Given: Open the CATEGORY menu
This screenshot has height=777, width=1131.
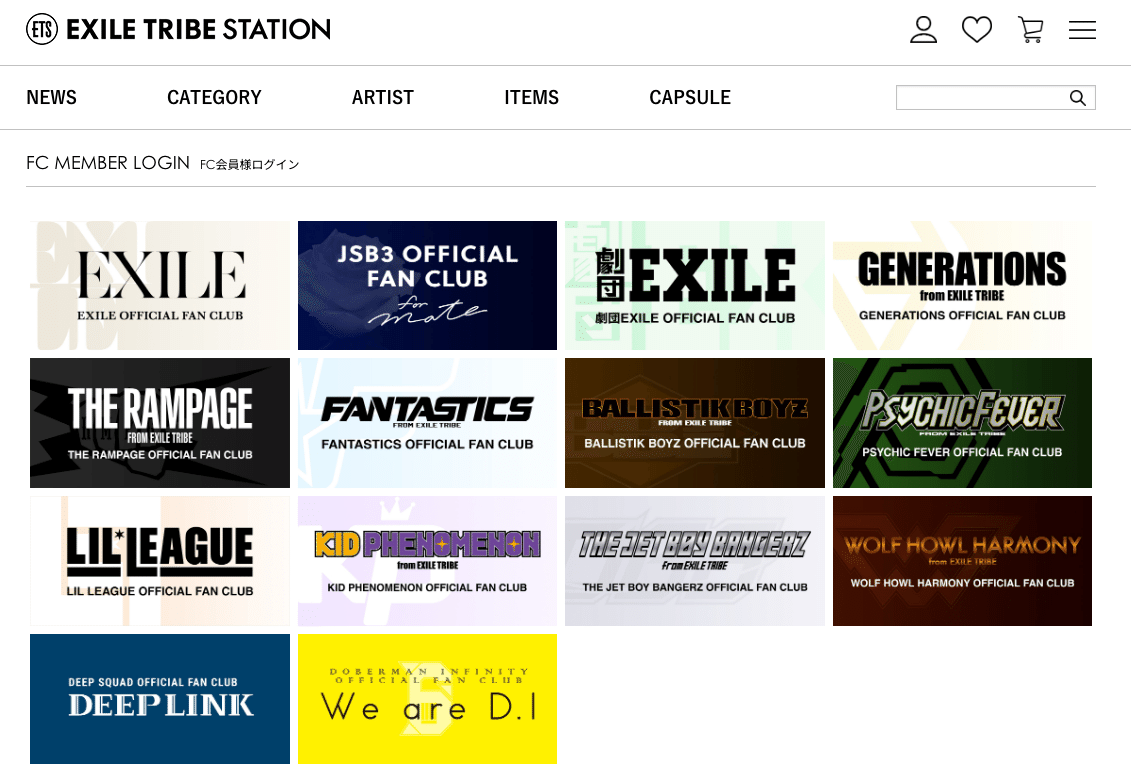Looking at the screenshot, I should click(x=214, y=97).
